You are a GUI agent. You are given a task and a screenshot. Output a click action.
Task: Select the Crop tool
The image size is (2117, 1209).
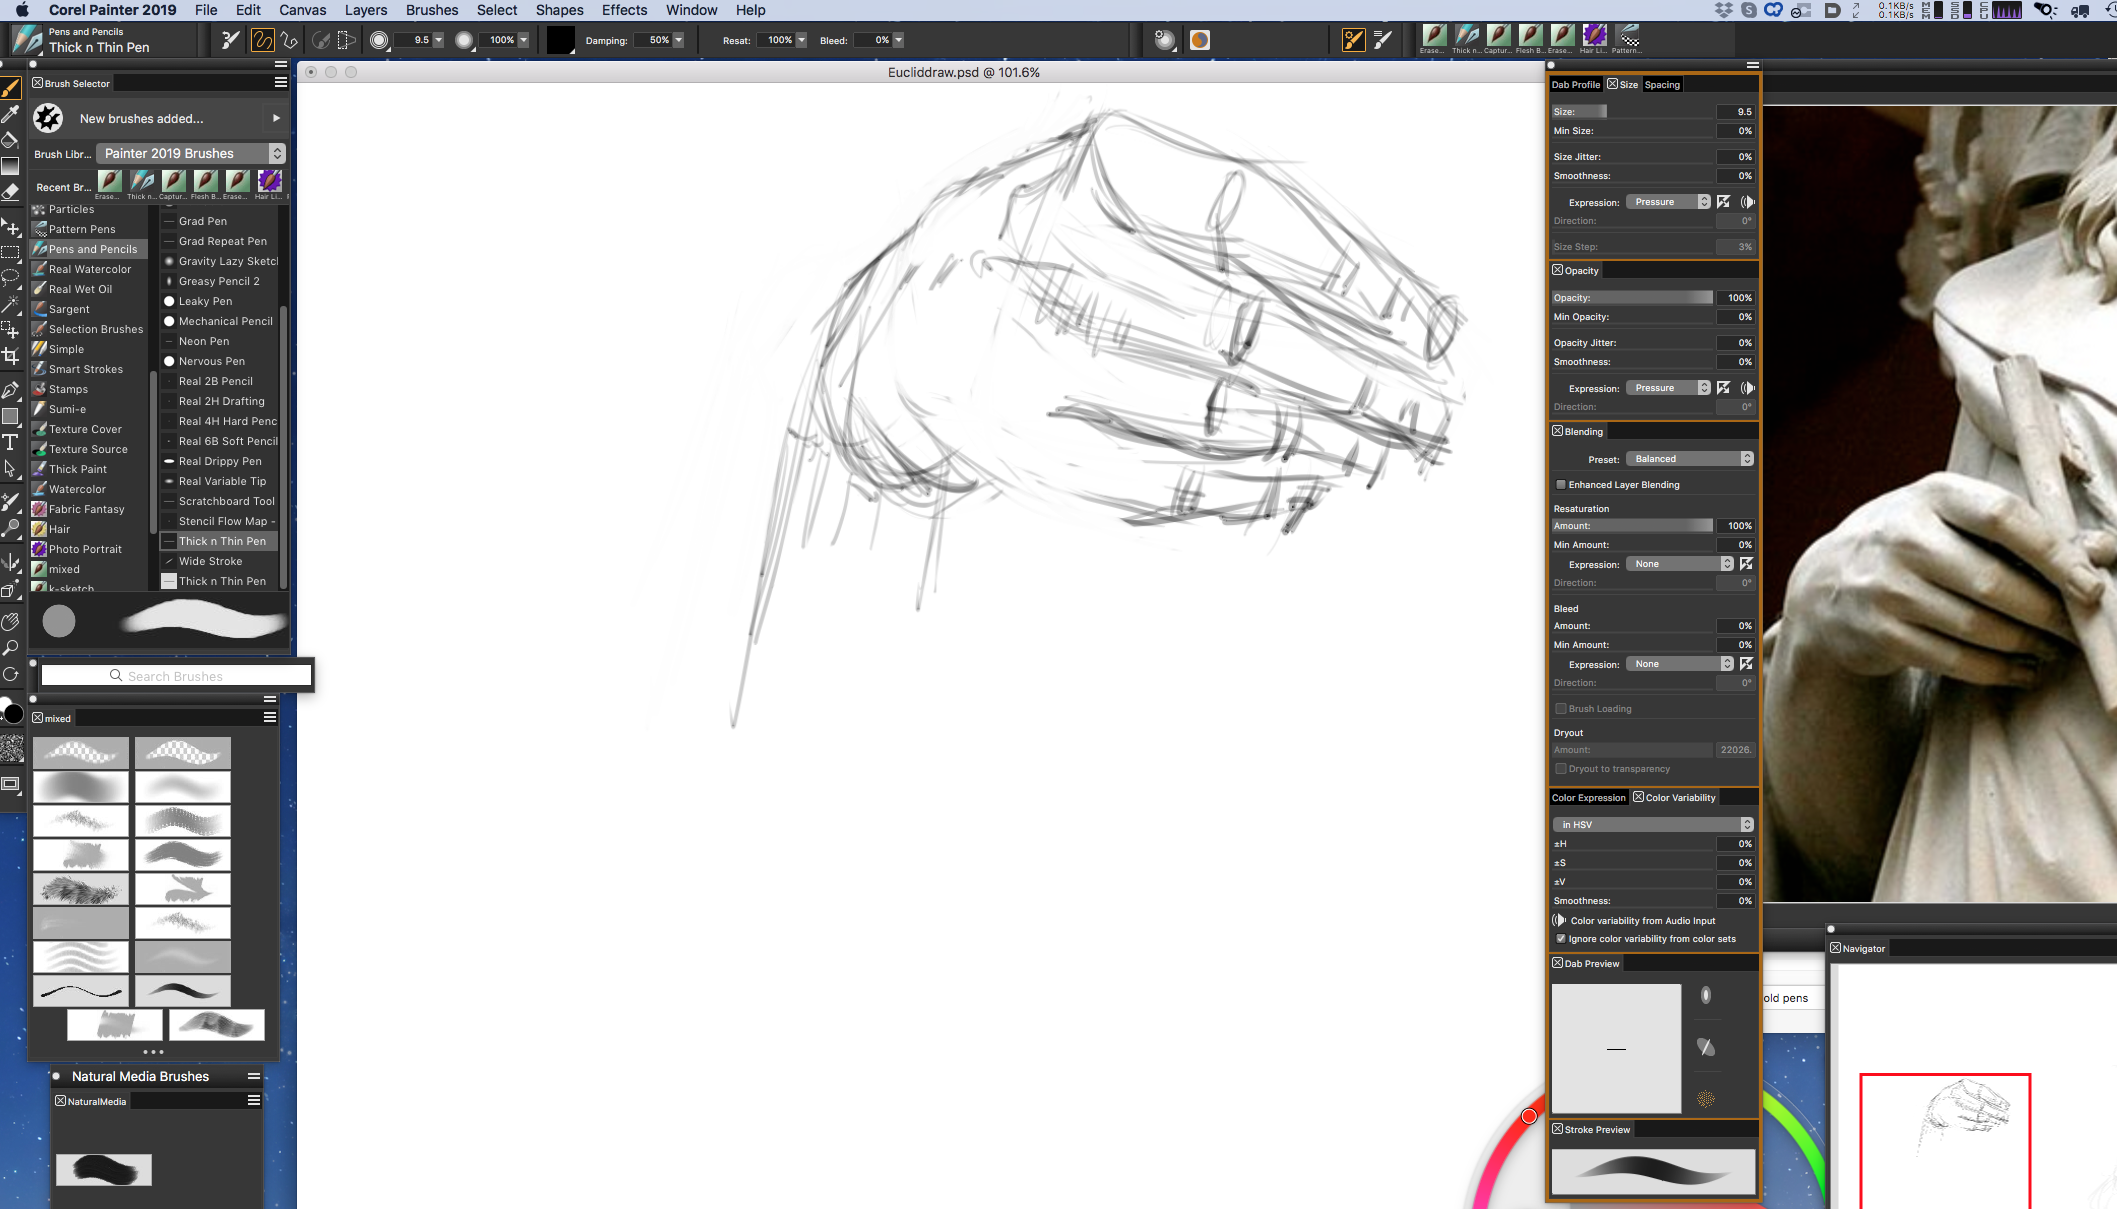tap(11, 356)
